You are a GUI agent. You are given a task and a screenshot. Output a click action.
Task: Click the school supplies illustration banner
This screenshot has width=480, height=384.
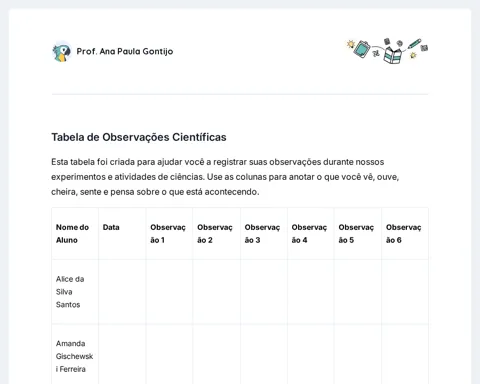tap(387, 51)
